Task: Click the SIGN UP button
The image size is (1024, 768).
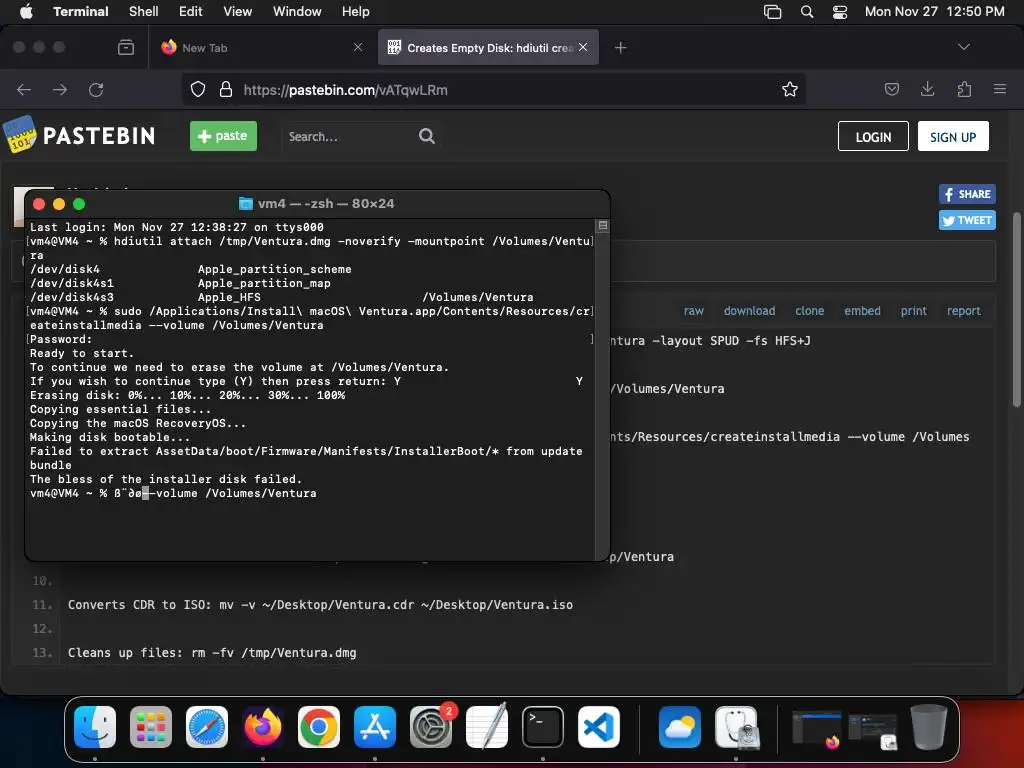Action: click(x=953, y=136)
